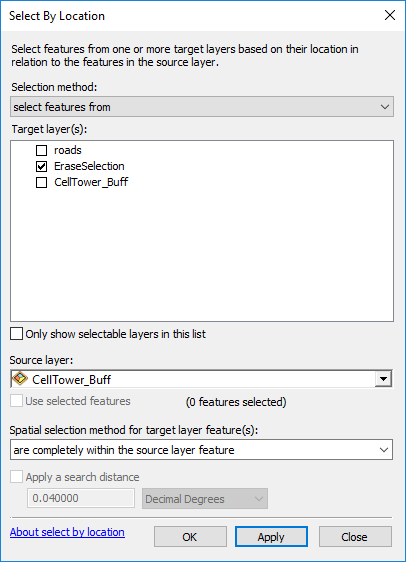Screen dimensions: 406x562
Task: Click the Close button
Action: click(x=355, y=537)
